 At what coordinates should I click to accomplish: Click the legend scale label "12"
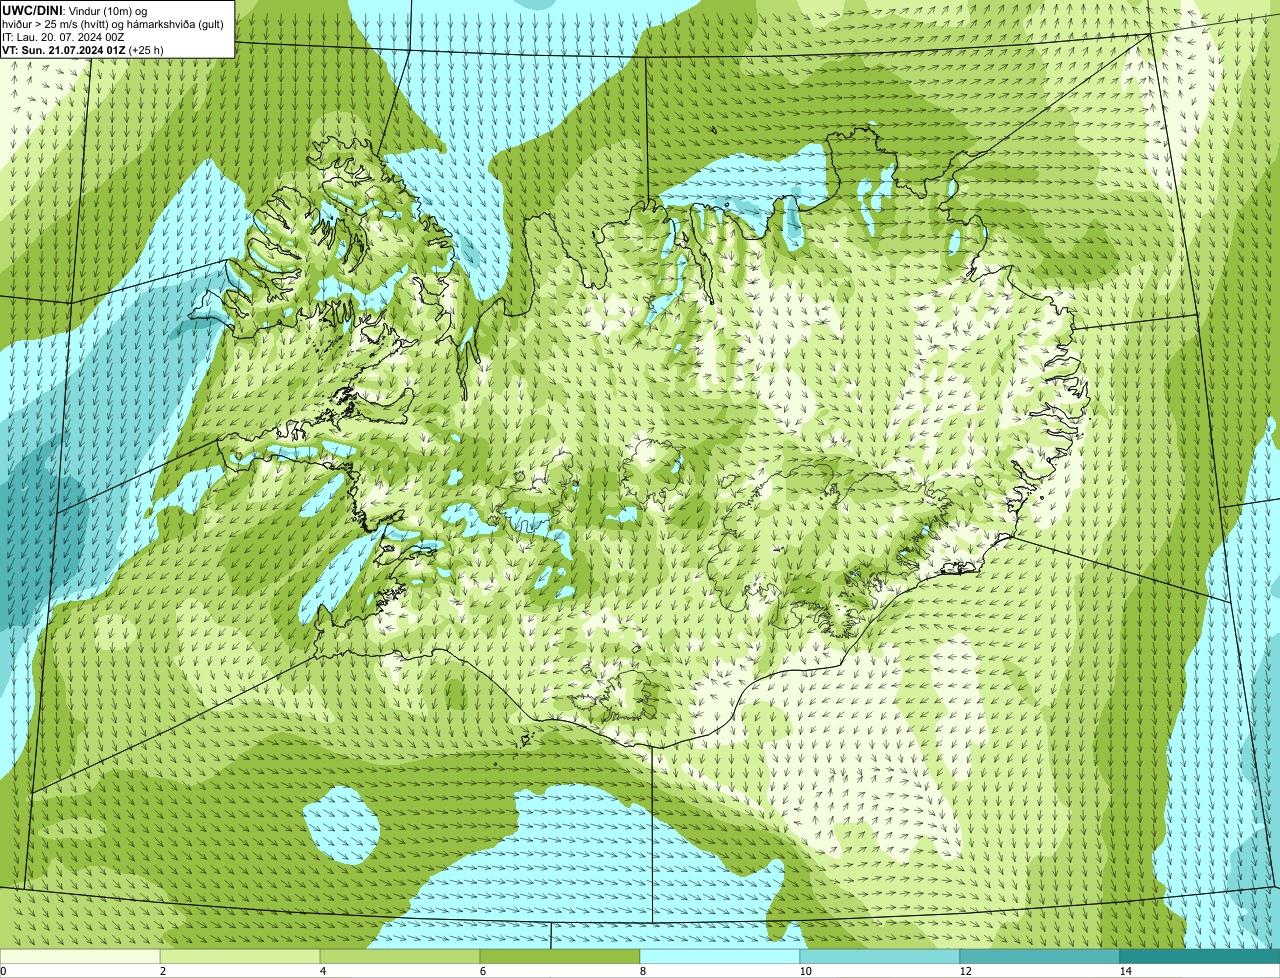pos(965,971)
